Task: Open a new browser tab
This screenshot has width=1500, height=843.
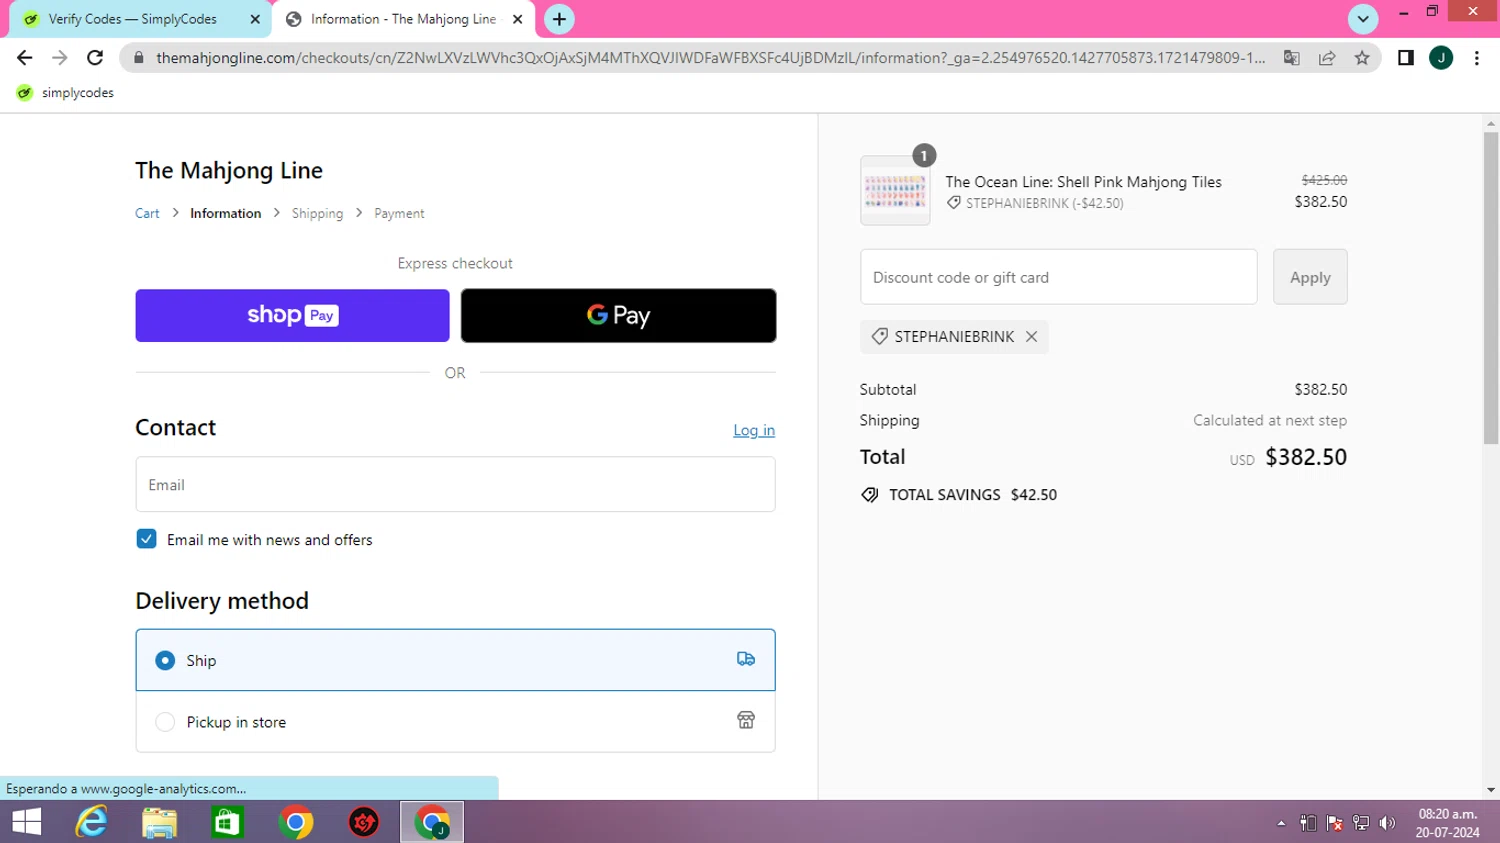Action: tap(559, 19)
